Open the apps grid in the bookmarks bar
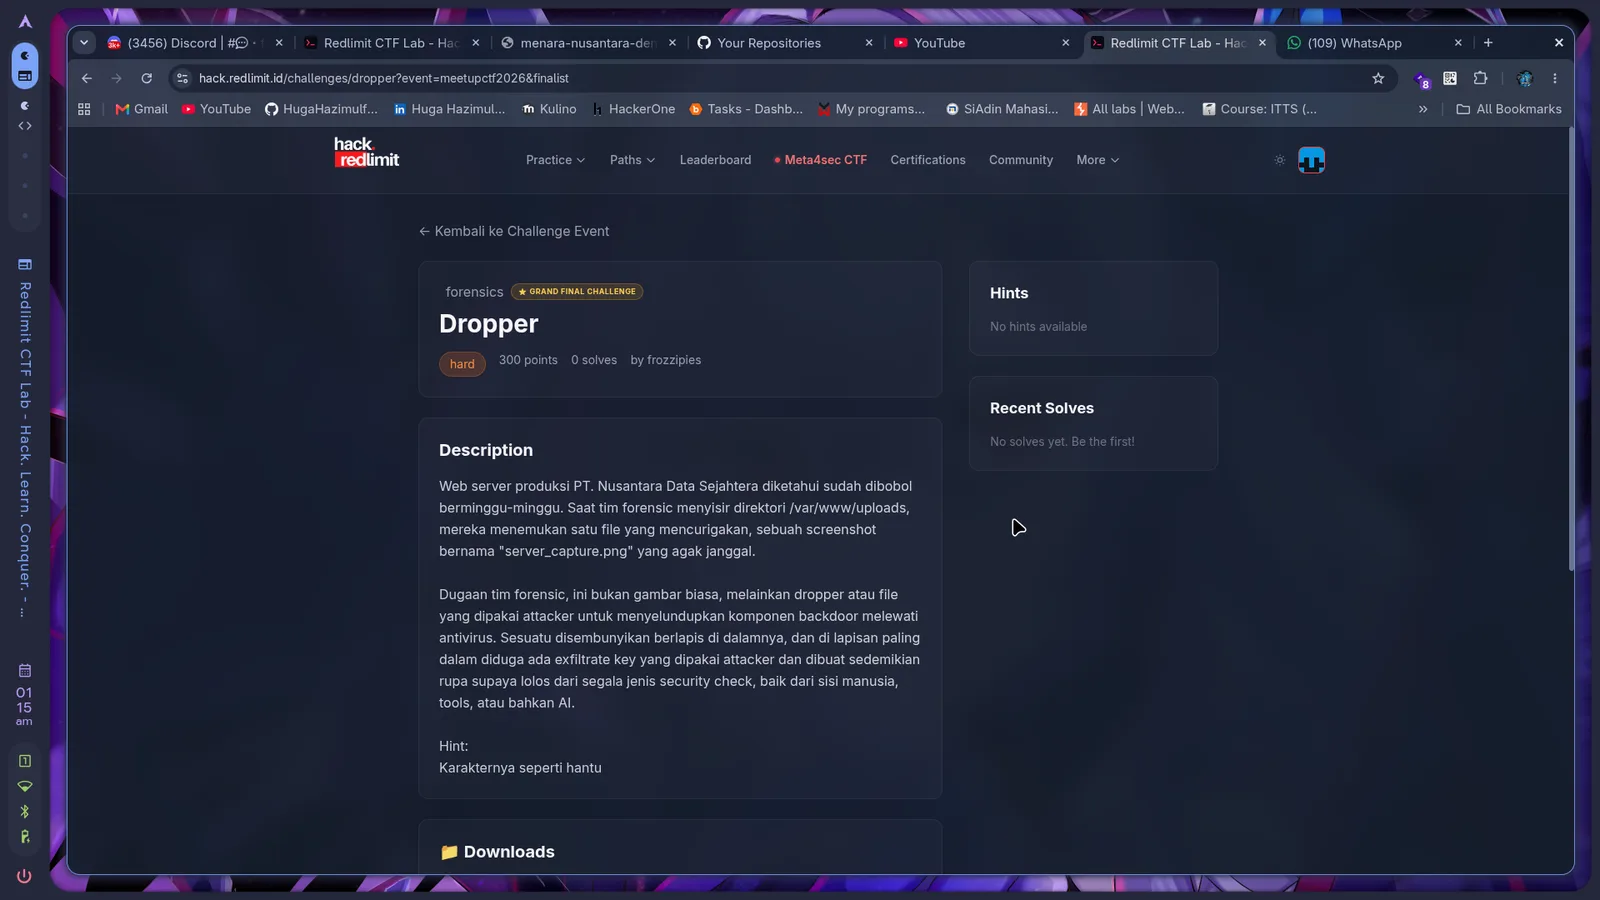 tap(84, 109)
